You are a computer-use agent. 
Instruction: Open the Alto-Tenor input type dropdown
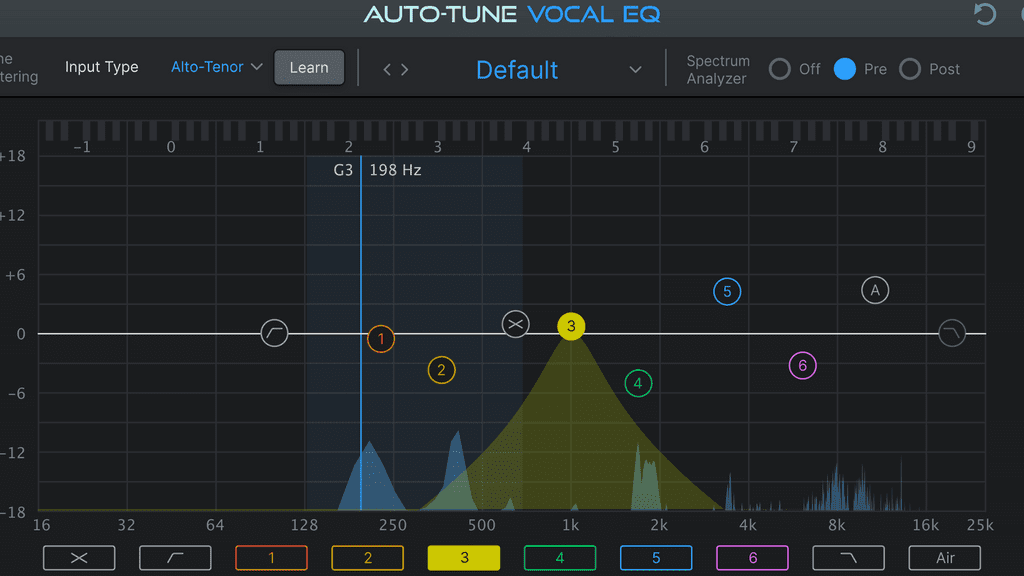tap(216, 67)
